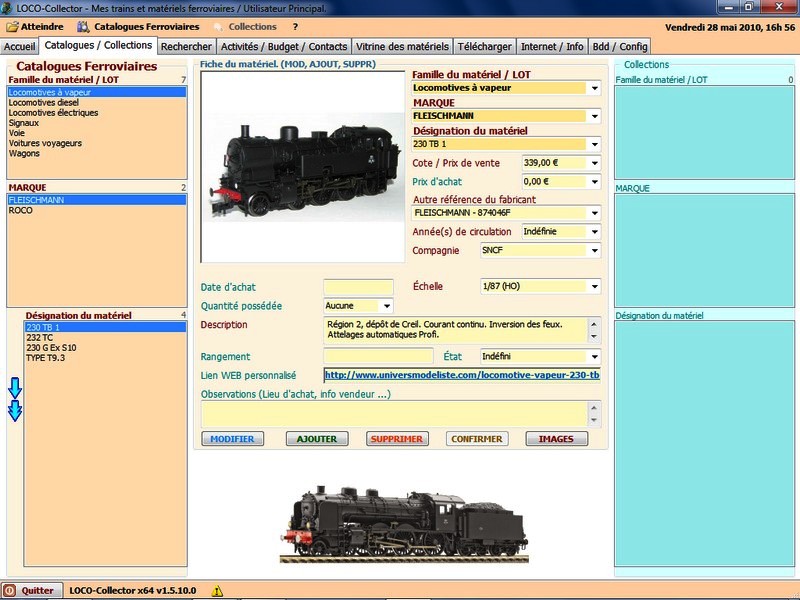800x600 pixels.
Task: Open Autre référence du fabricant dropdown
Action: pyautogui.click(x=594, y=213)
